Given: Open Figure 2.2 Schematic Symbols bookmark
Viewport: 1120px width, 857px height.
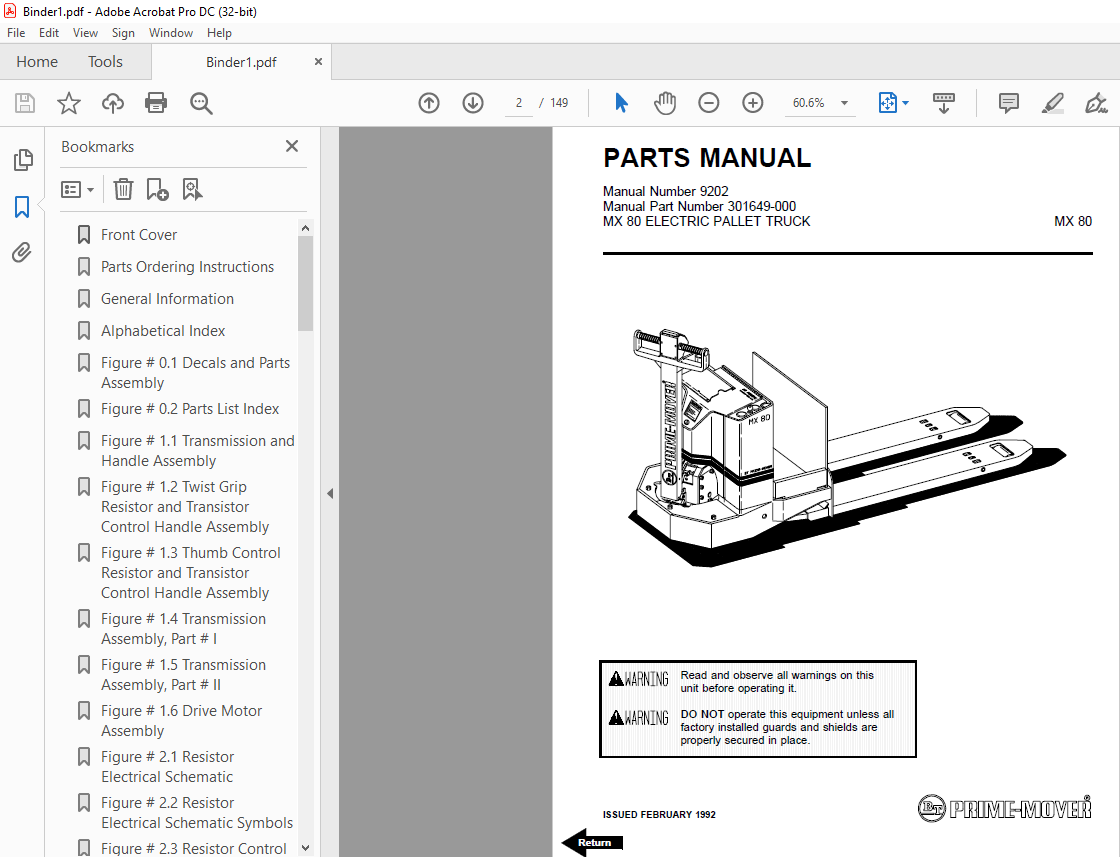Looking at the screenshot, I should [x=196, y=813].
